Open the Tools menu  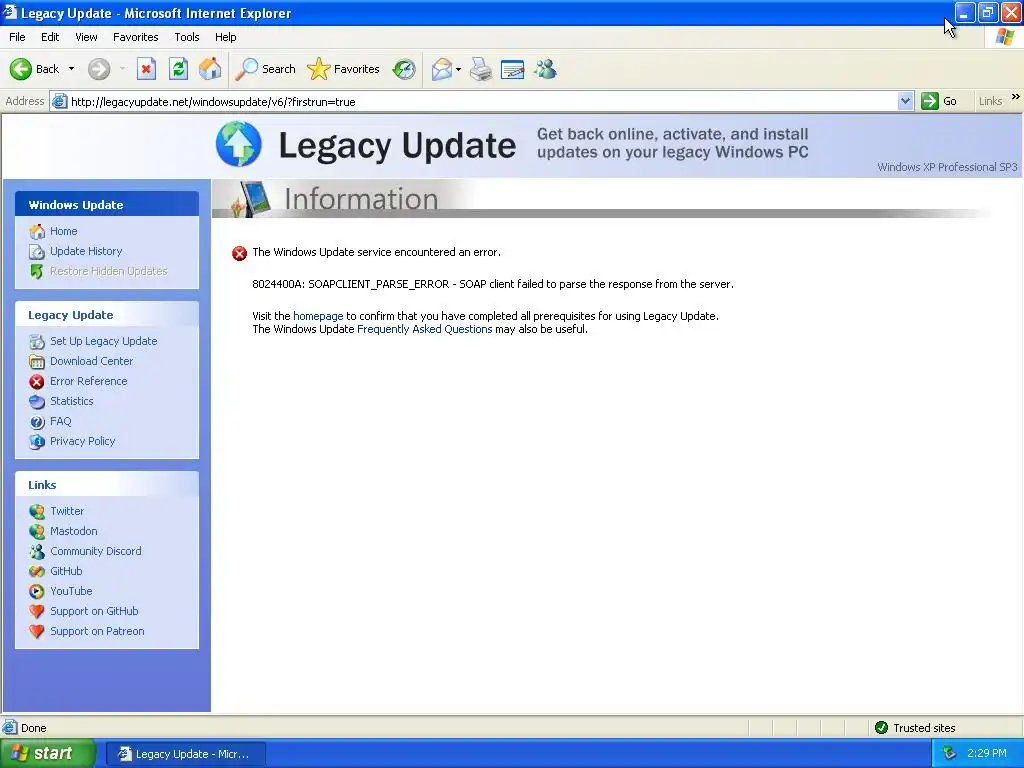click(186, 37)
